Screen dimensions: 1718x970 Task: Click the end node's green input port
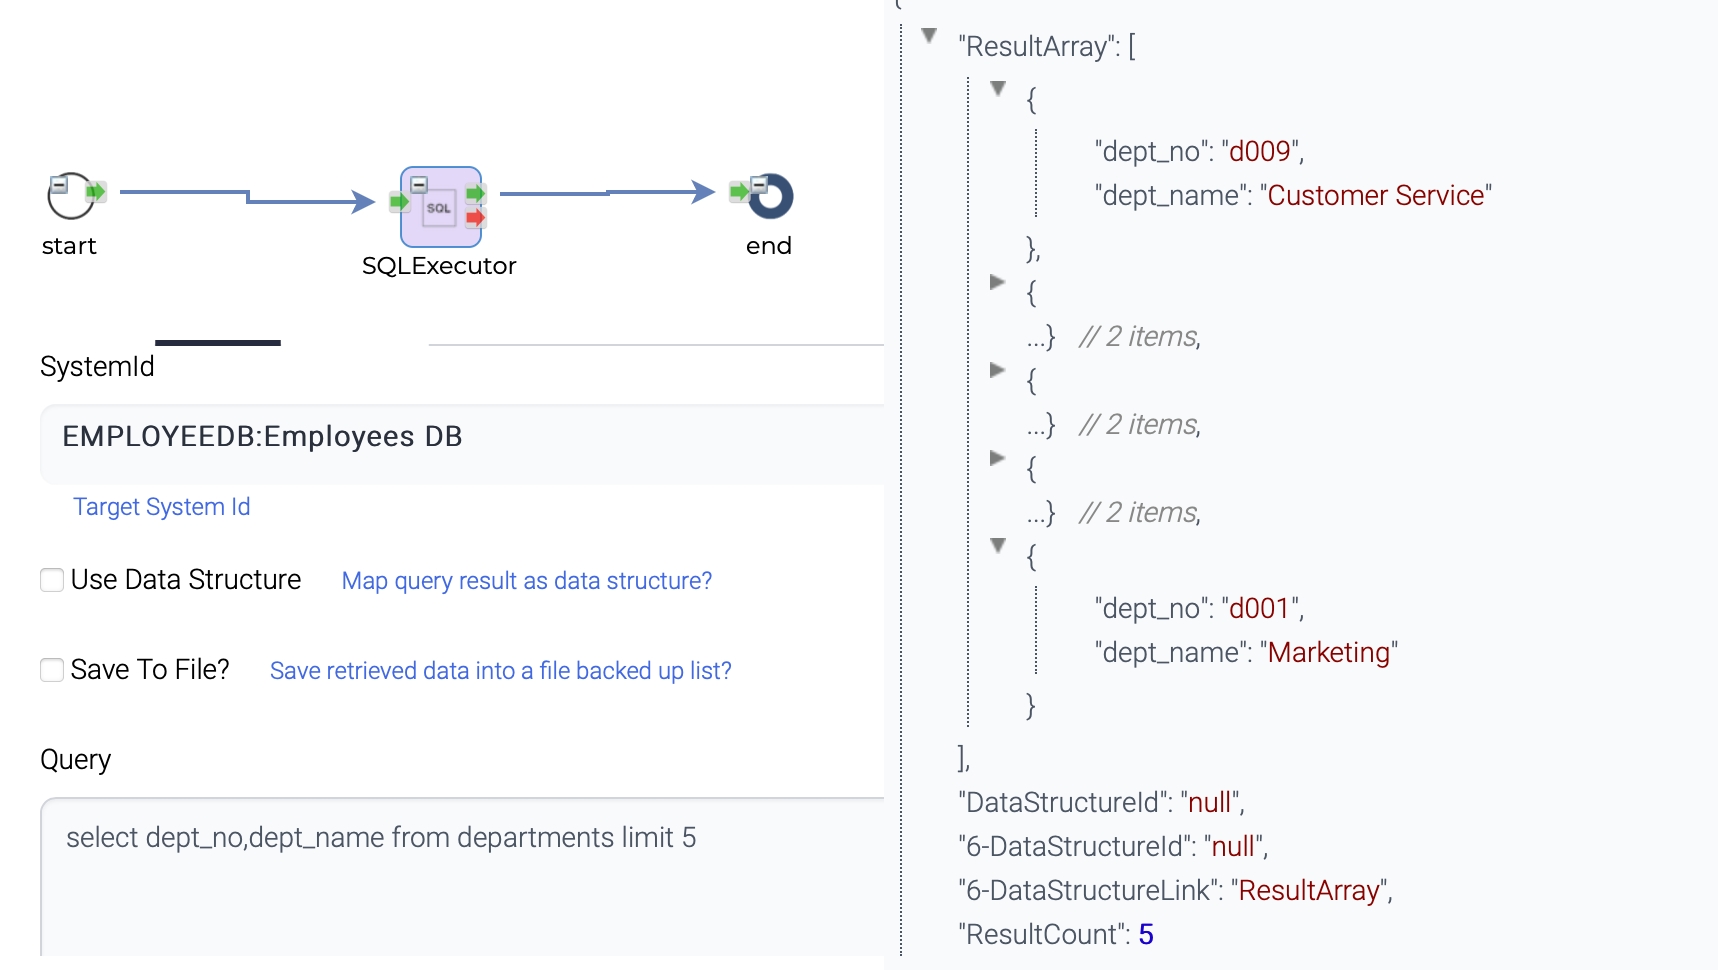pos(739,191)
